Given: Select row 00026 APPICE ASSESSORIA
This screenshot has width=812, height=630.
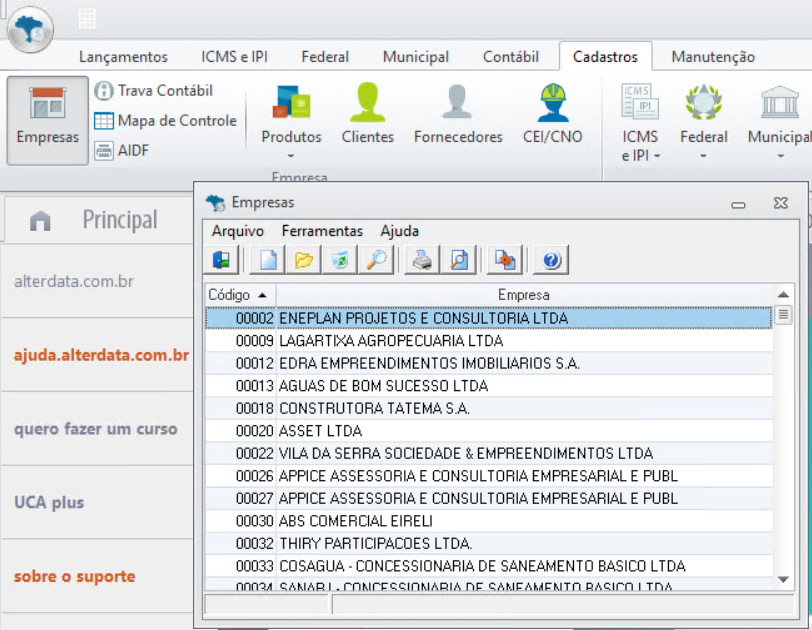Looking at the screenshot, I should 489,476.
